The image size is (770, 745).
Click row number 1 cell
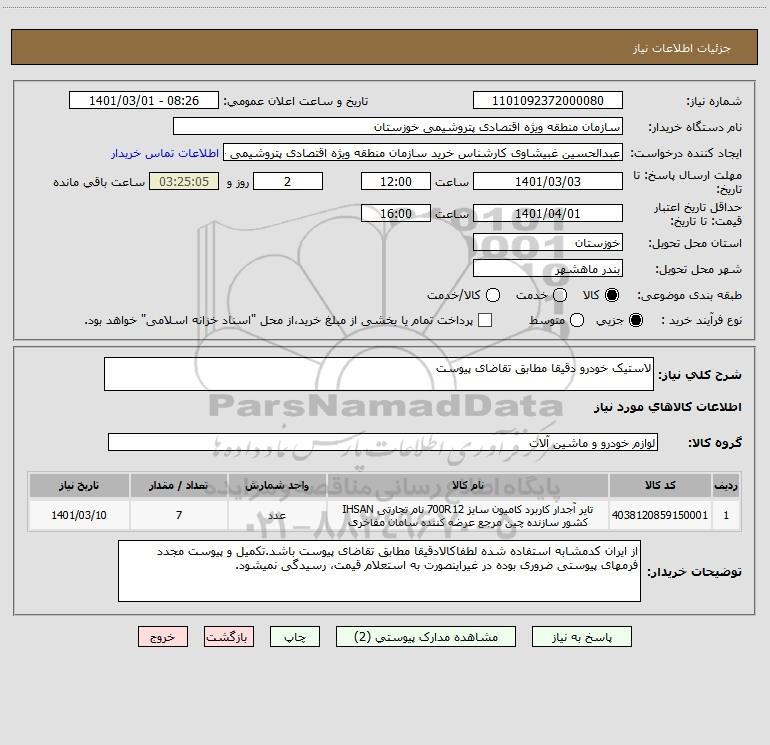point(726,515)
